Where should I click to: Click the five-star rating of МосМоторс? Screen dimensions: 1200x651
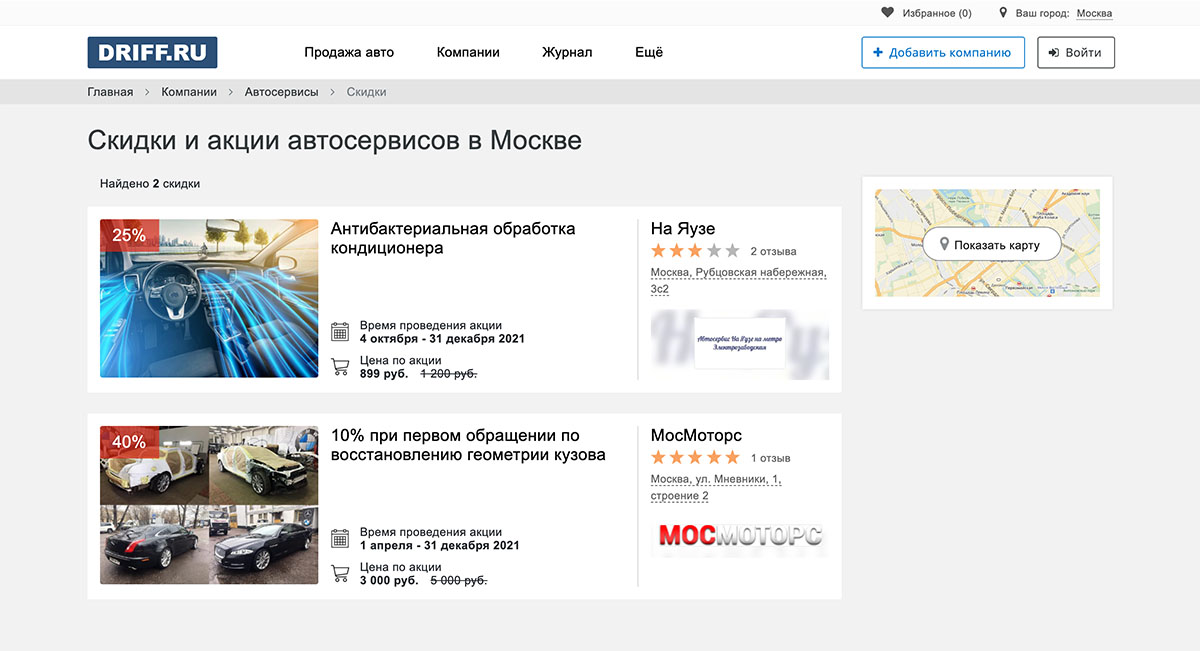[695, 458]
